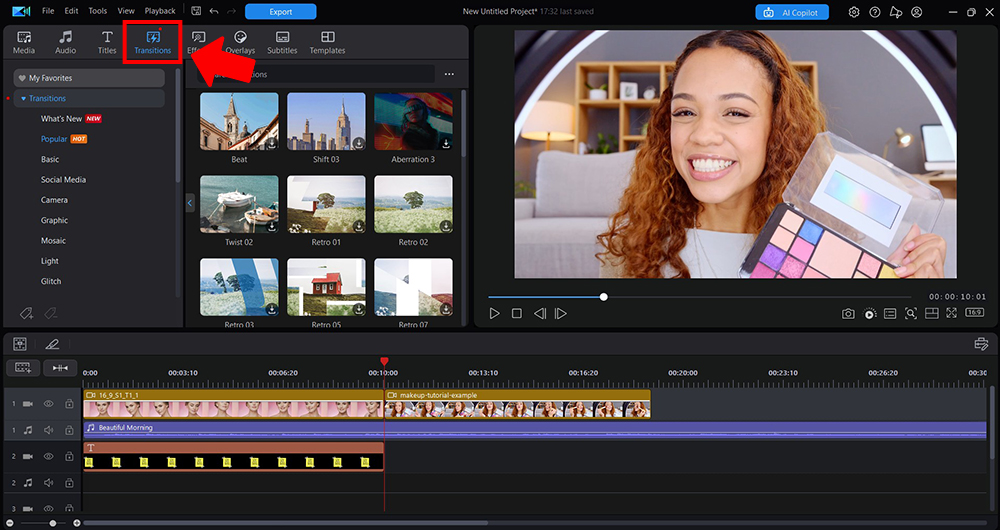Switch the preview to fullscreen mode
Screen dimensions: 1000x530
952,314
